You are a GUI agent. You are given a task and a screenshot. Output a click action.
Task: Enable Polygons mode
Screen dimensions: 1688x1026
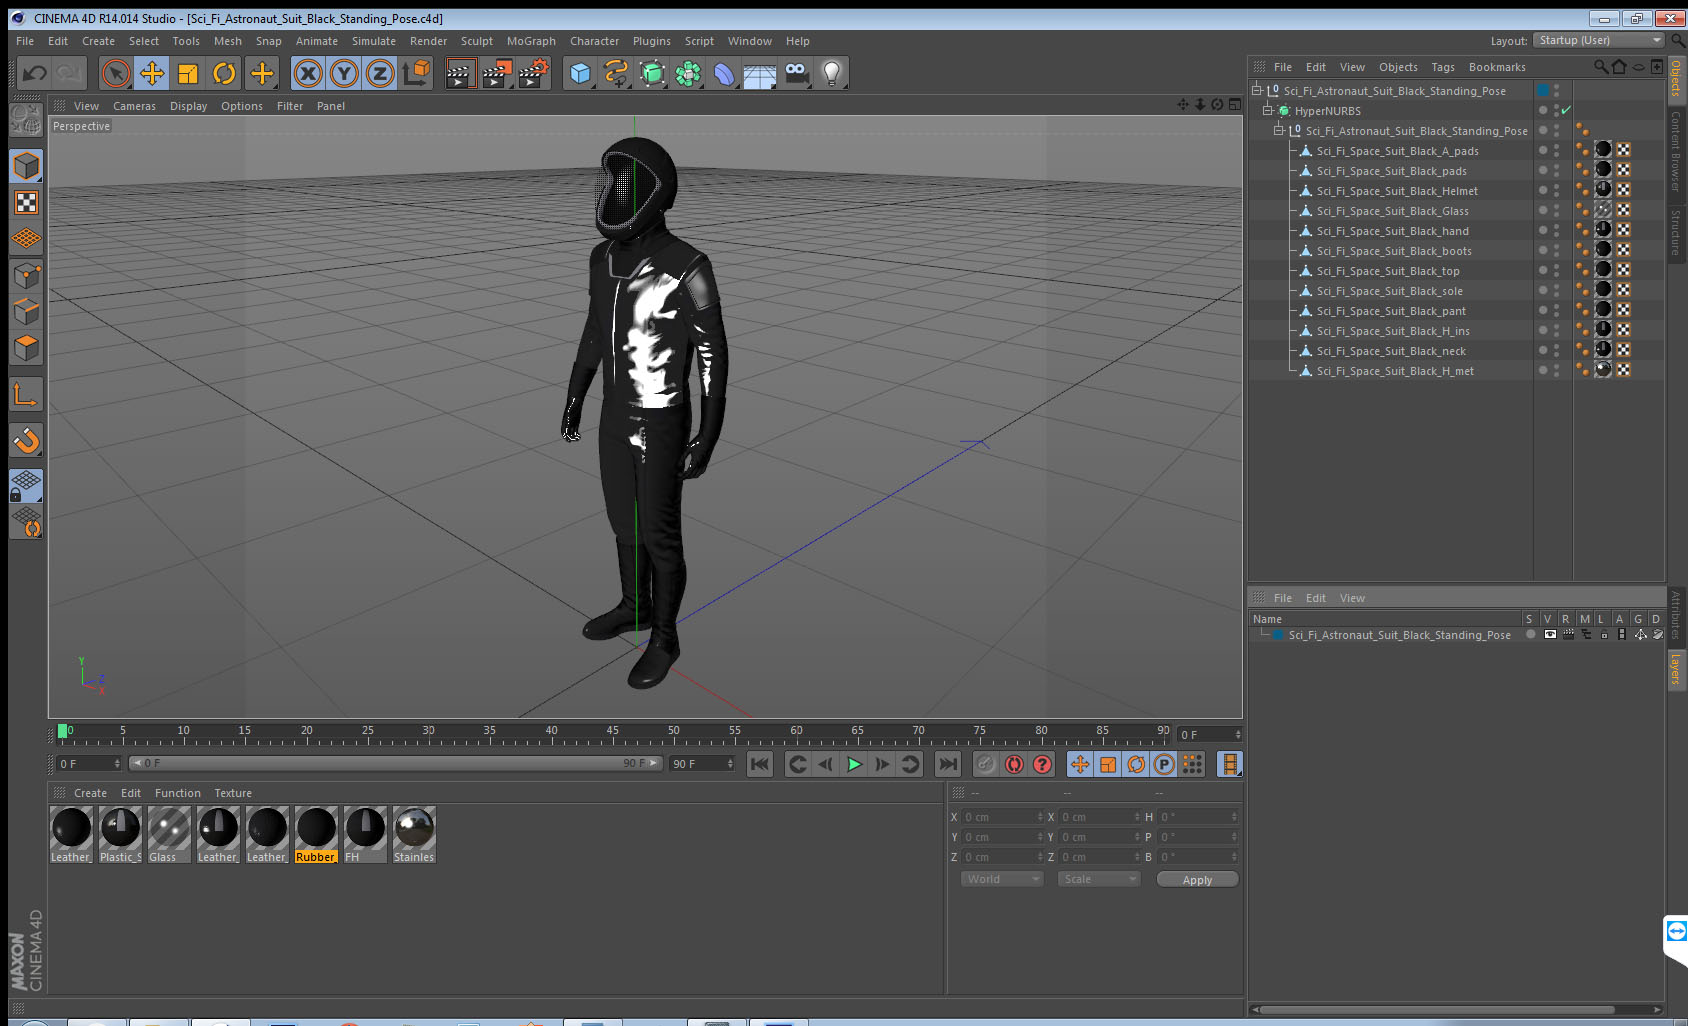click(x=26, y=347)
